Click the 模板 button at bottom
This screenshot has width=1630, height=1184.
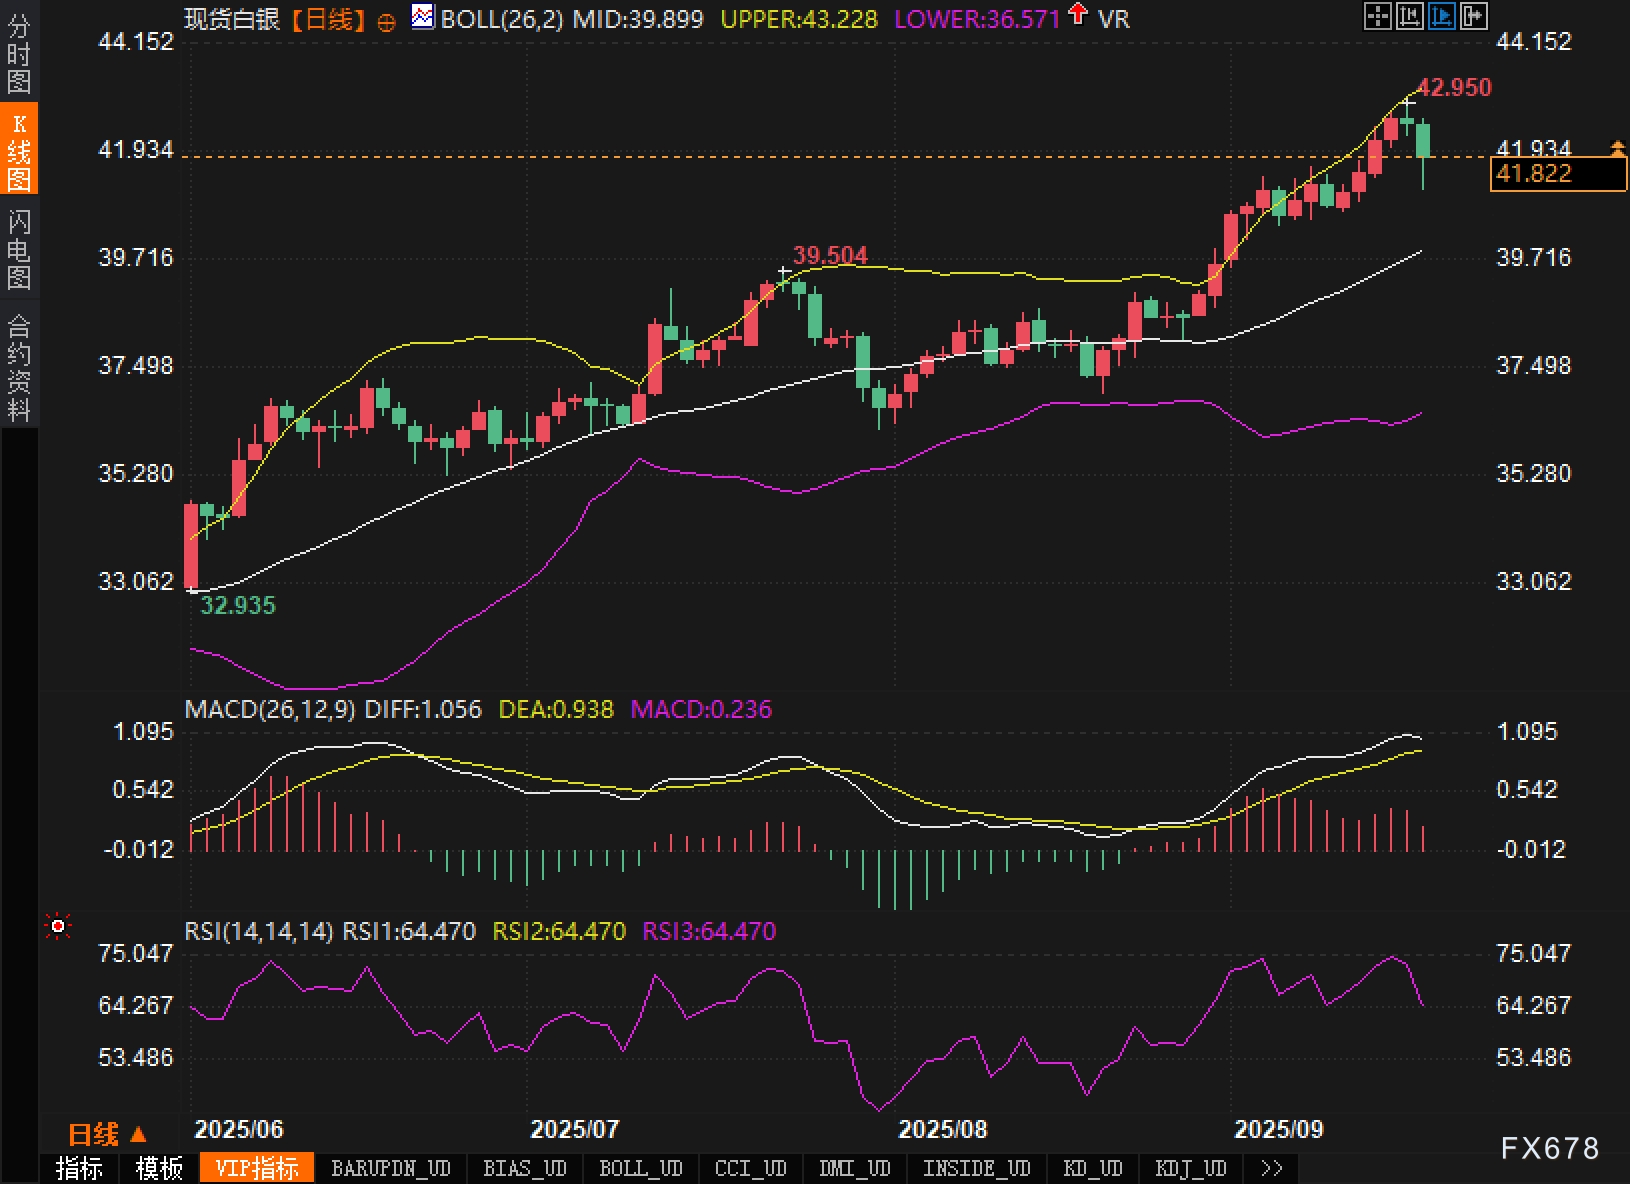(159, 1168)
